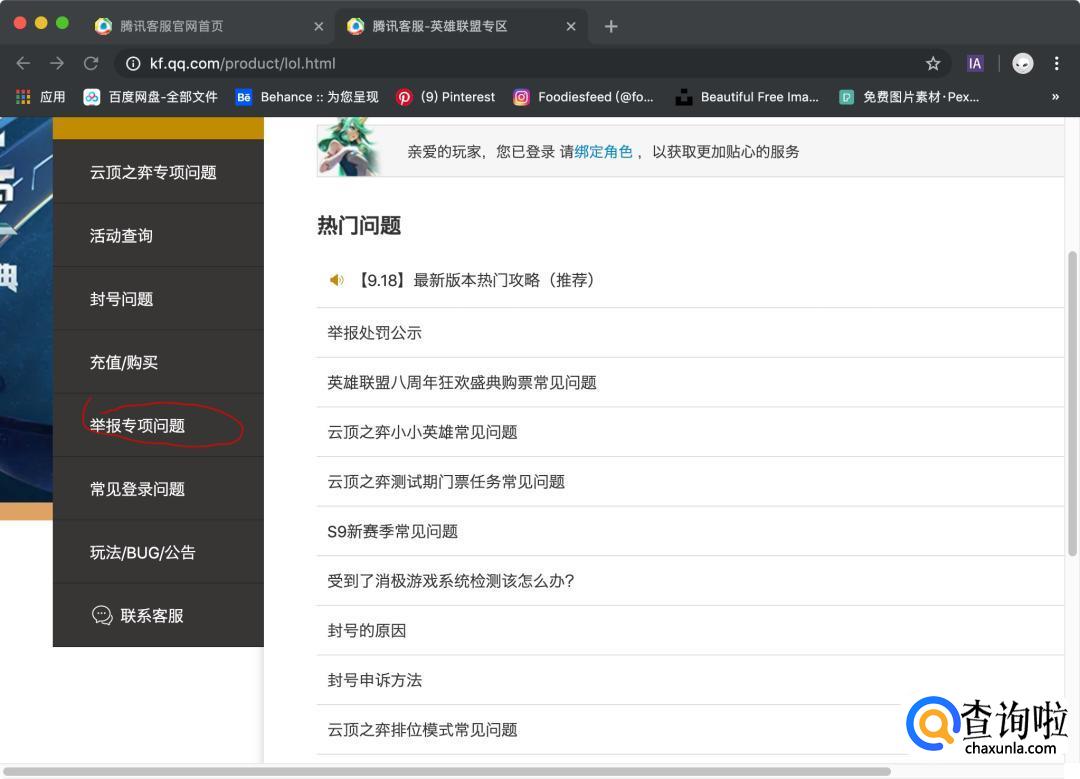The image size is (1080, 779).
Task: Select the 腾讯客服-英雄联盟专区 tab
Action: (x=461, y=26)
